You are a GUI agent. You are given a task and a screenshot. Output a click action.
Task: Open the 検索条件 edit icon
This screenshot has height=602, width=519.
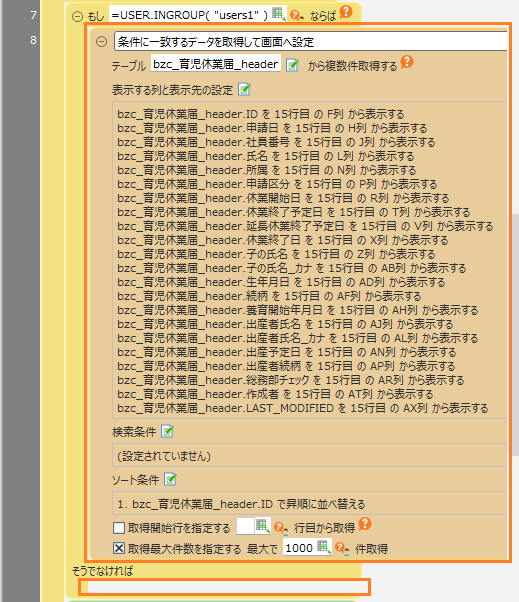(167, 432)
